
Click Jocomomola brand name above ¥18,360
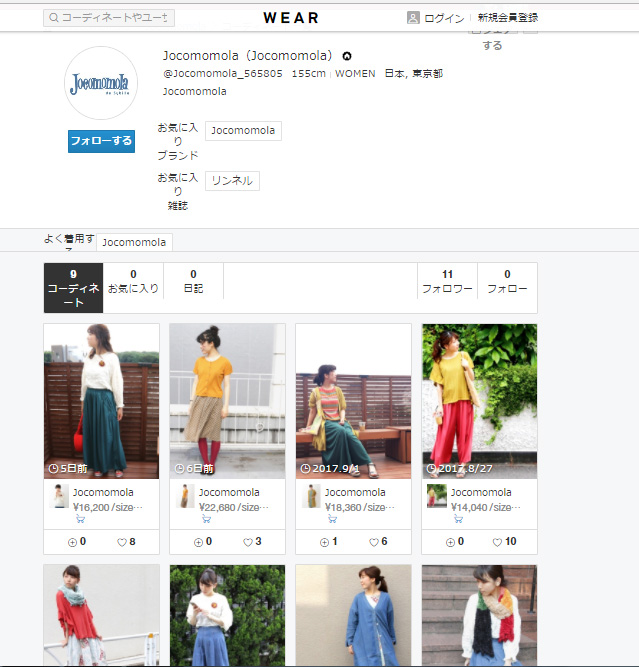(355, 493)
